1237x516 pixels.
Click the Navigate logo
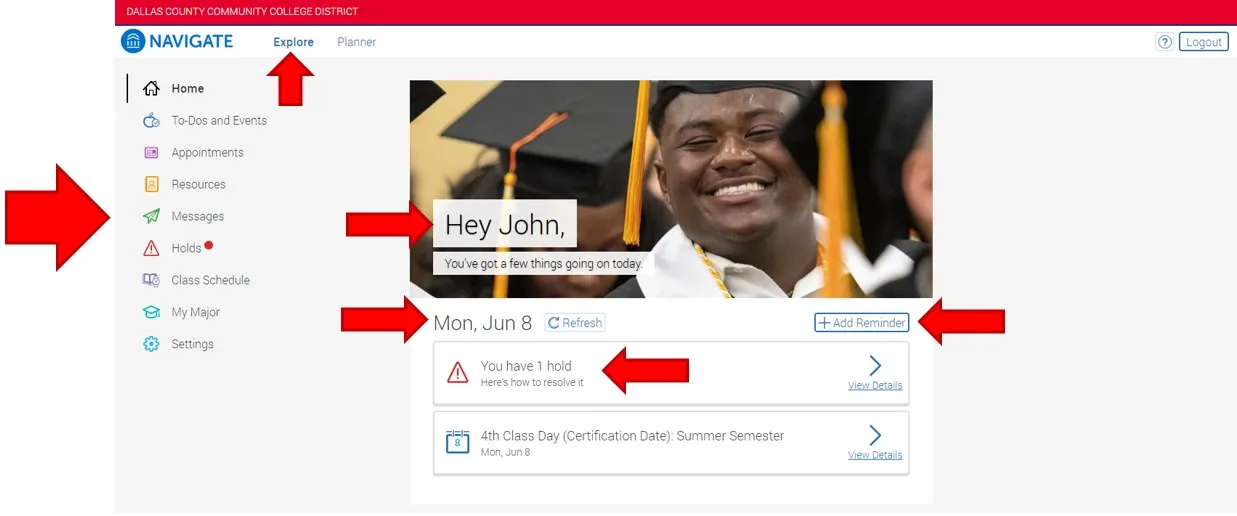pyautogui.click(x=177, y=42)
